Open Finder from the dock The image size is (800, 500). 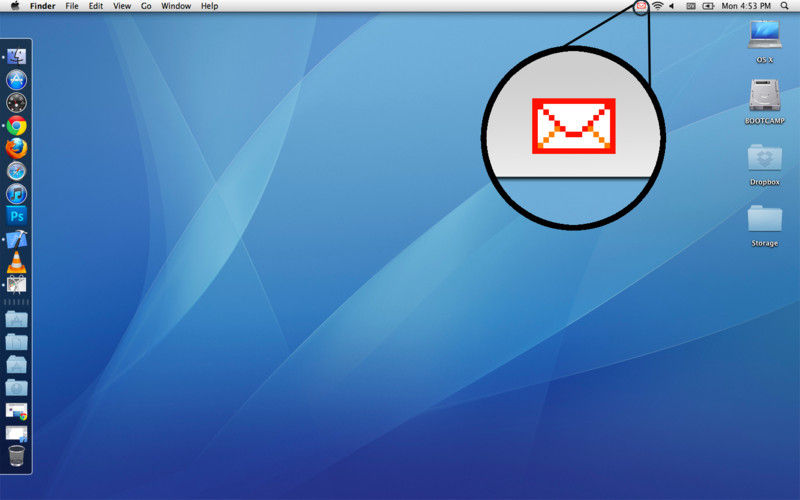(16, 57)
